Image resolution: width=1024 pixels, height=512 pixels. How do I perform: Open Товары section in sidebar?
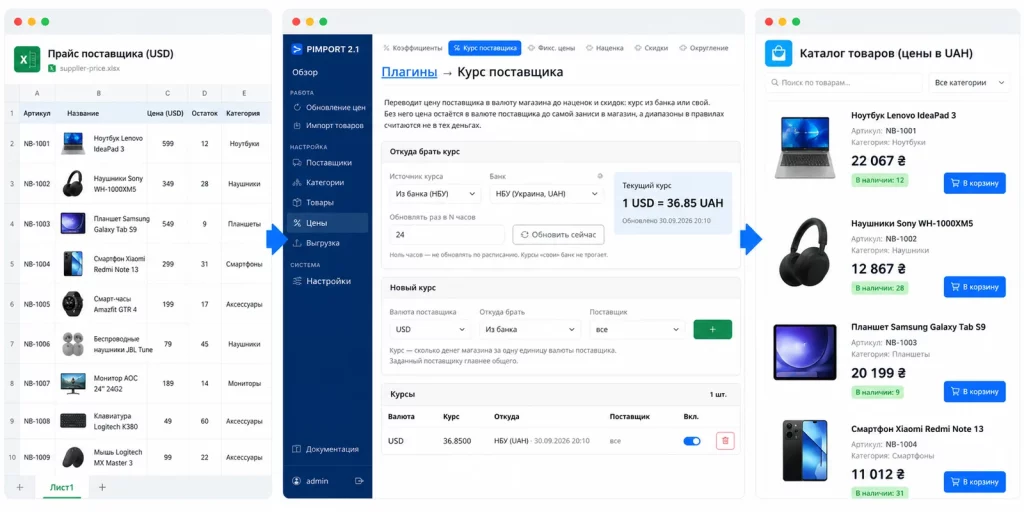point(313,202)
